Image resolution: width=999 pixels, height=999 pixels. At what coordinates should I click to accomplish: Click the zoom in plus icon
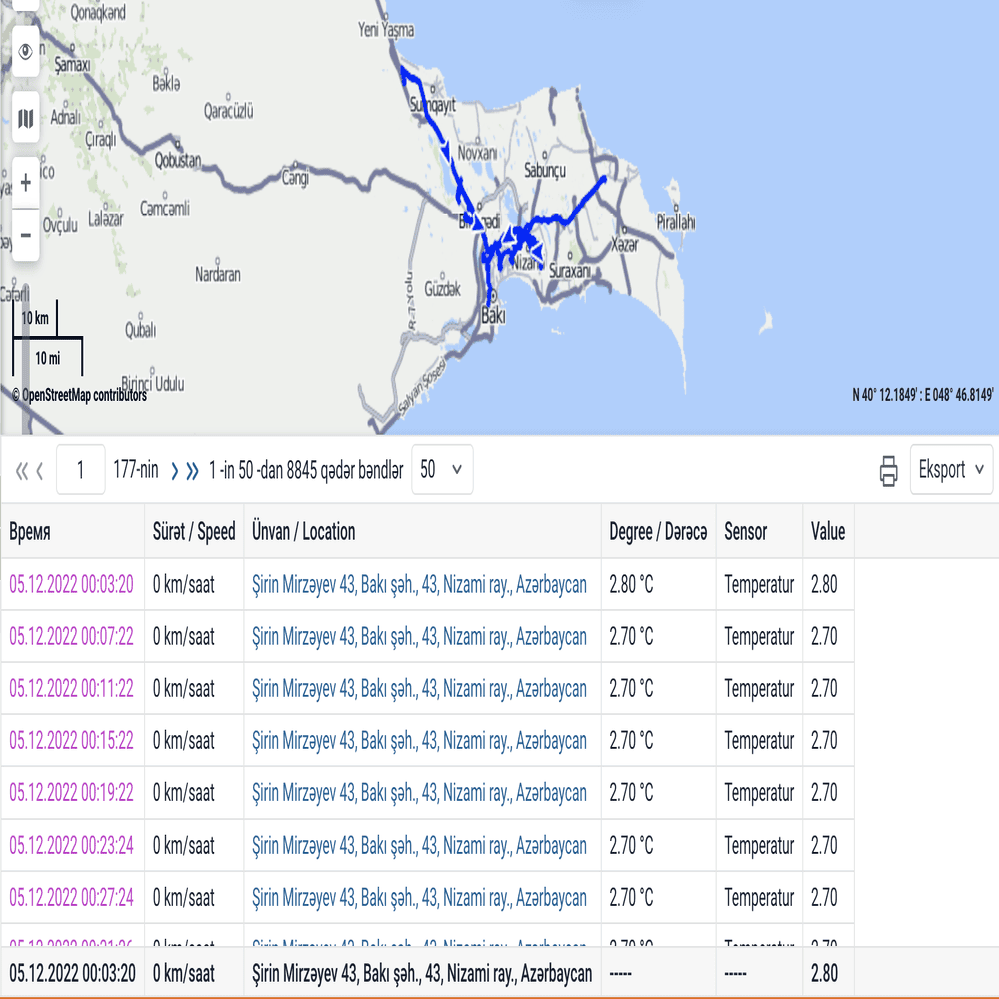coord(25,182)
